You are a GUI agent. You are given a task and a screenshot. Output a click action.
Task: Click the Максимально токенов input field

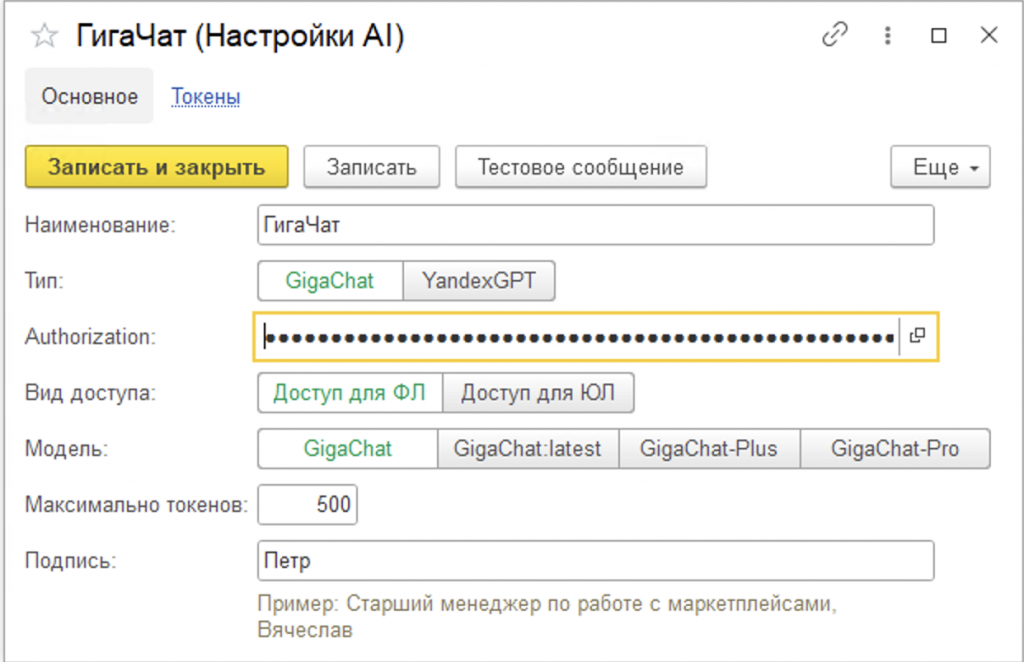click(x=308, y=505)
